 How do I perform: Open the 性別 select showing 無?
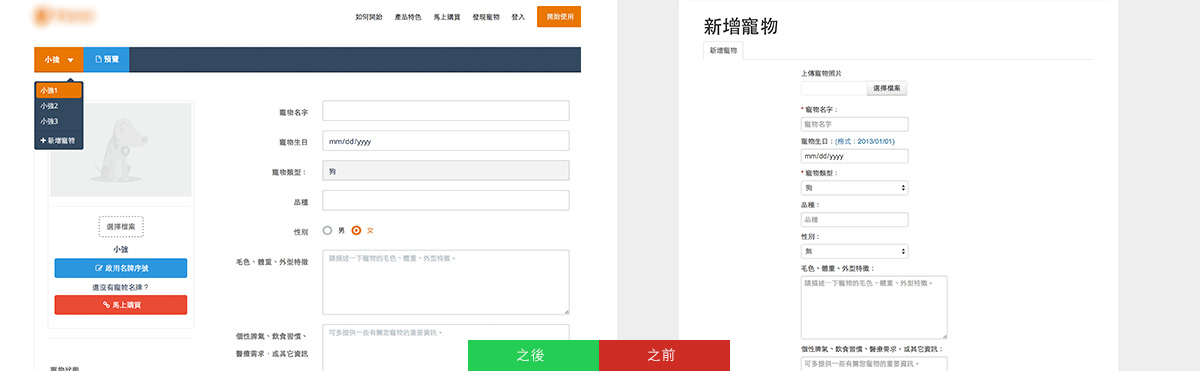pos(854,251)
